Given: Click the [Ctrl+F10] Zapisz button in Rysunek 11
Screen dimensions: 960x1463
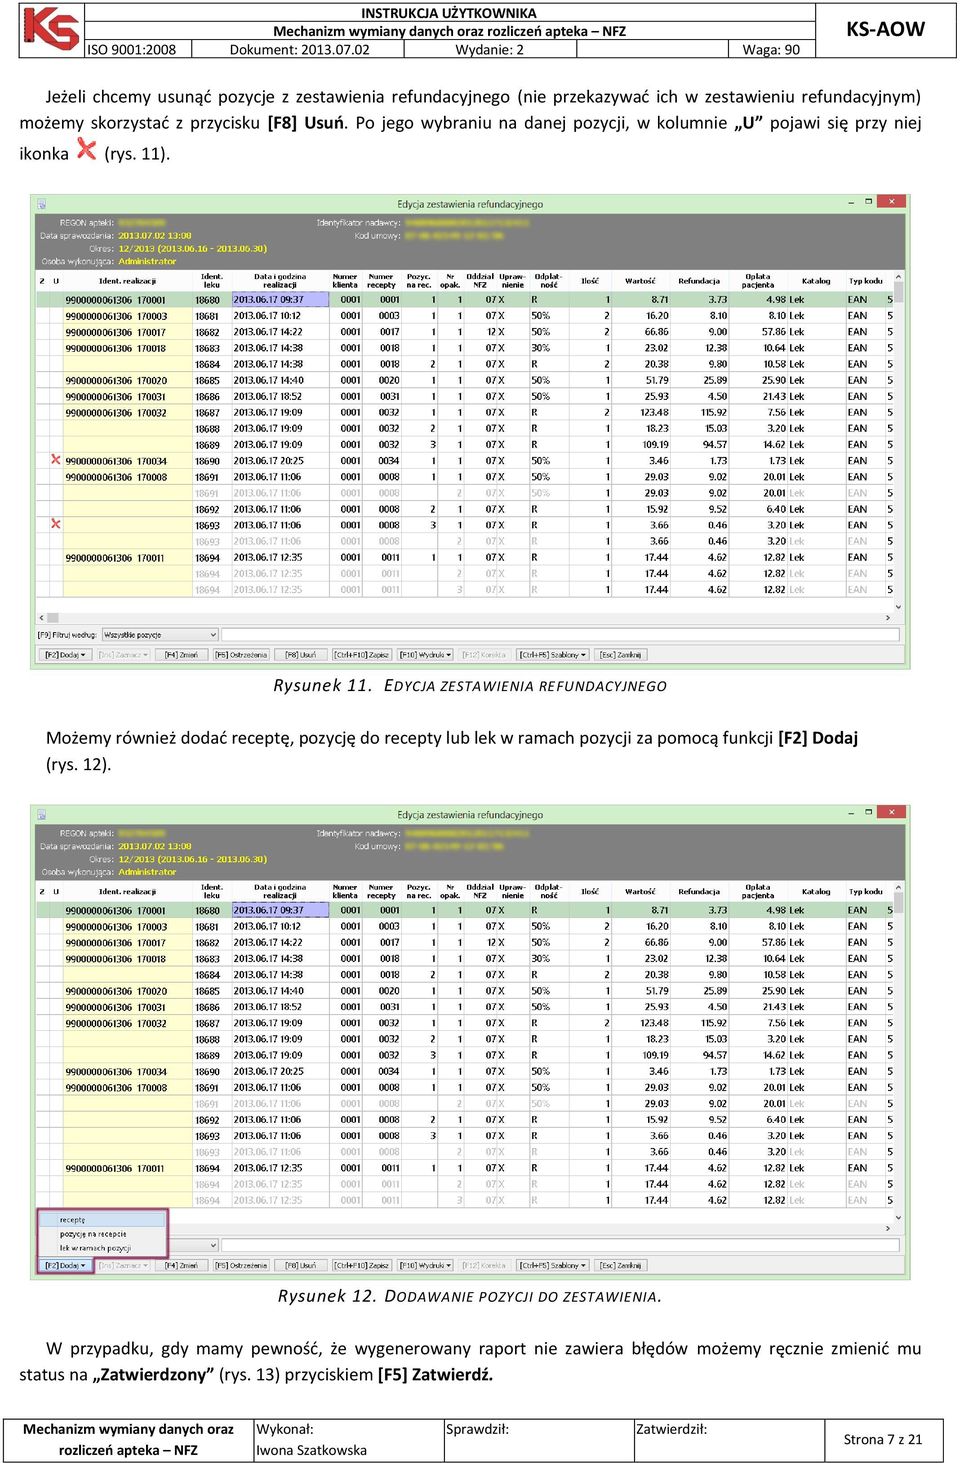Looking at the screenshot, I should pyautogui.click(x=362, y=655).
